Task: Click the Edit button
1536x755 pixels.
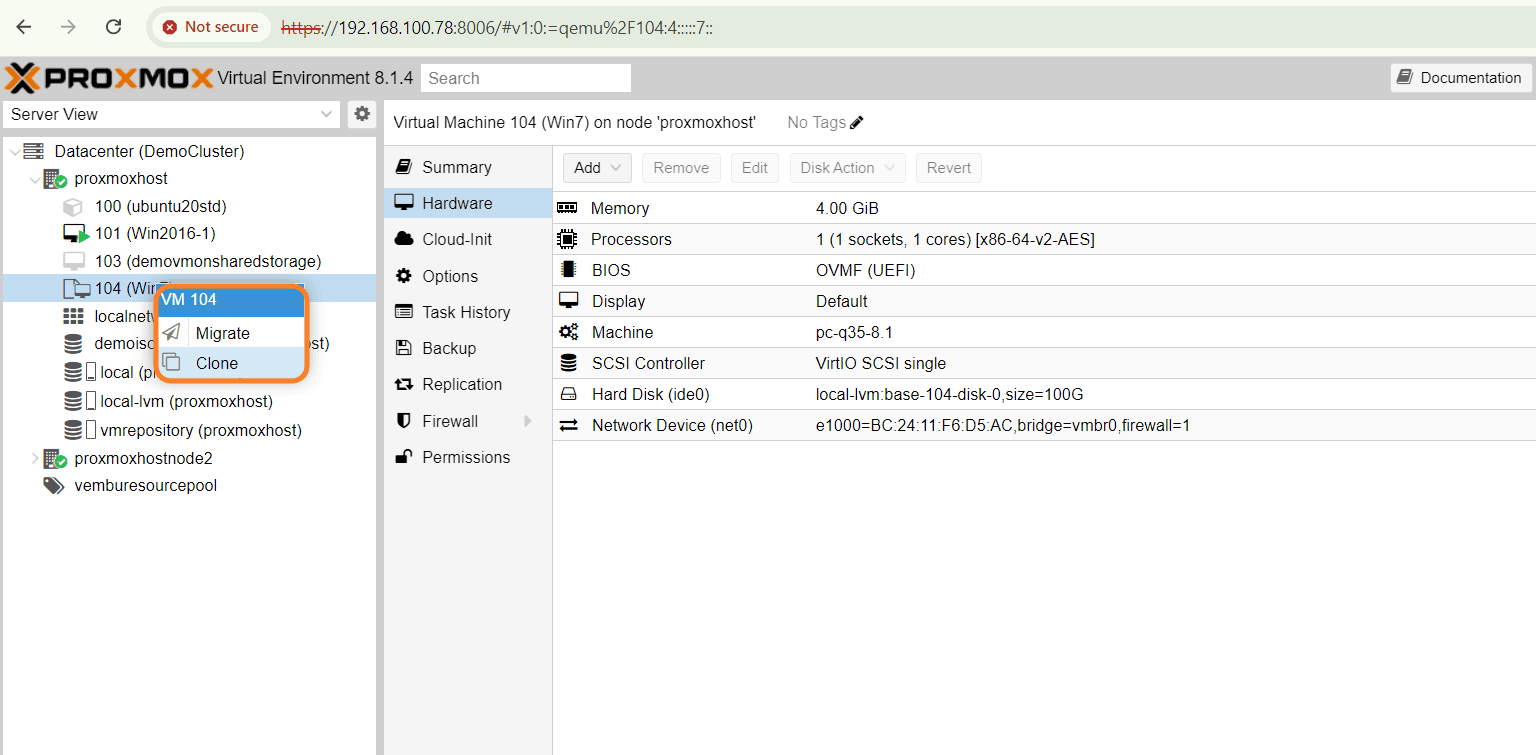Action: pos(755,168)
